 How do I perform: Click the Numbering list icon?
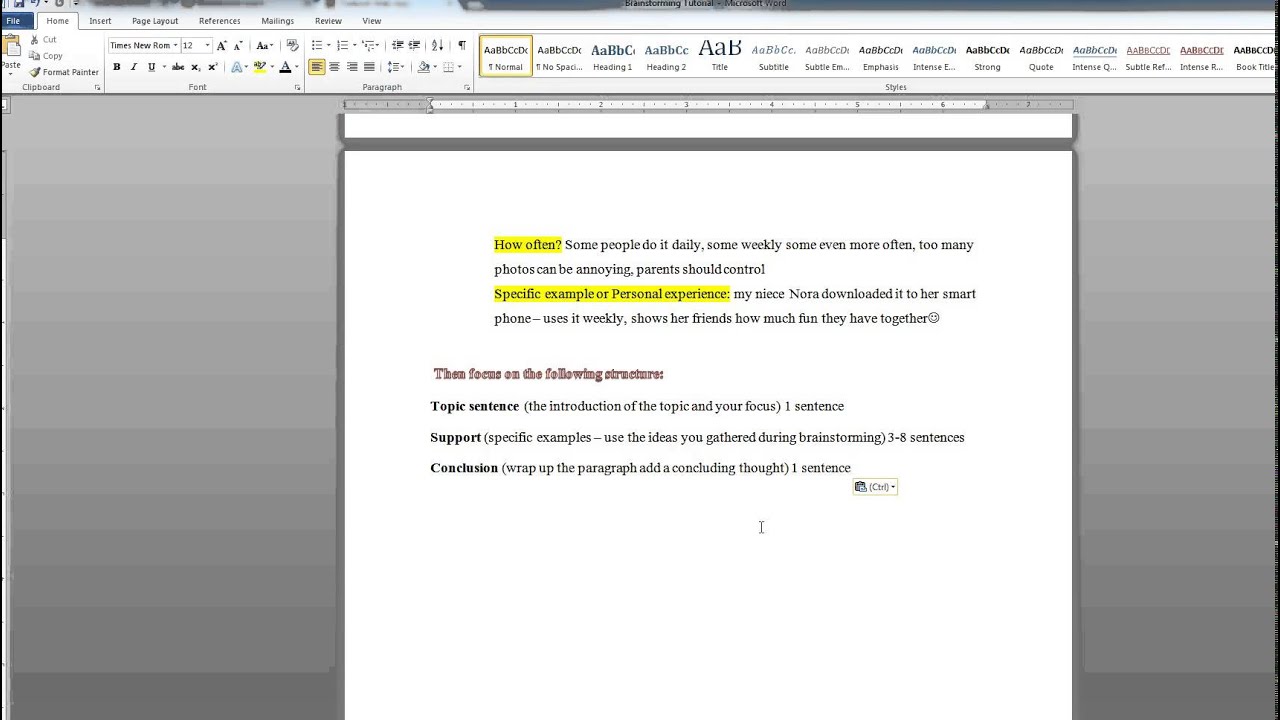[342, 46]
